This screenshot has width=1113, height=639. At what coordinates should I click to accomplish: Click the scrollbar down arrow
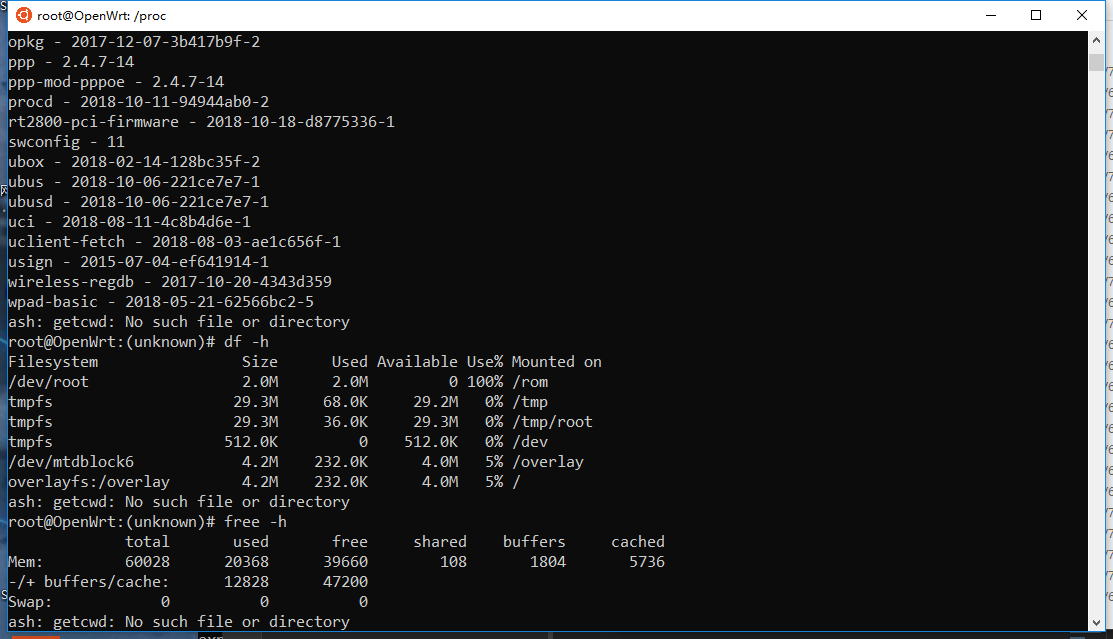tap(1097, 622)
